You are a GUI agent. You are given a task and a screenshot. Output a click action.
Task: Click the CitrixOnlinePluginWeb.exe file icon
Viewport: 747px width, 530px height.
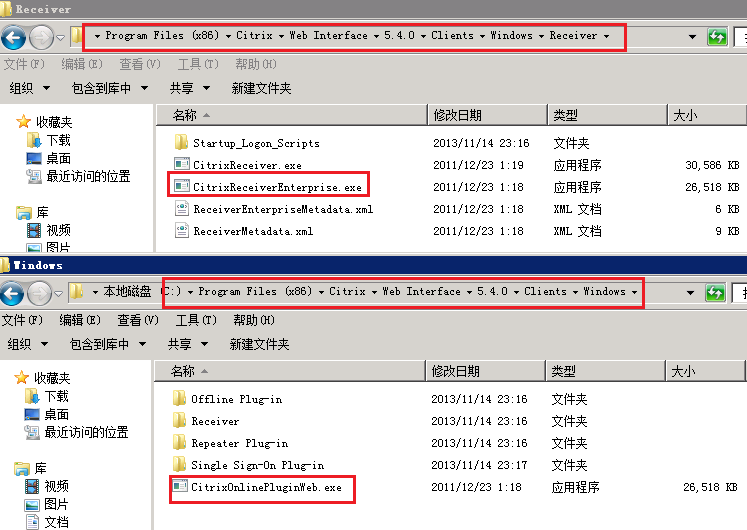coord(180,486)
